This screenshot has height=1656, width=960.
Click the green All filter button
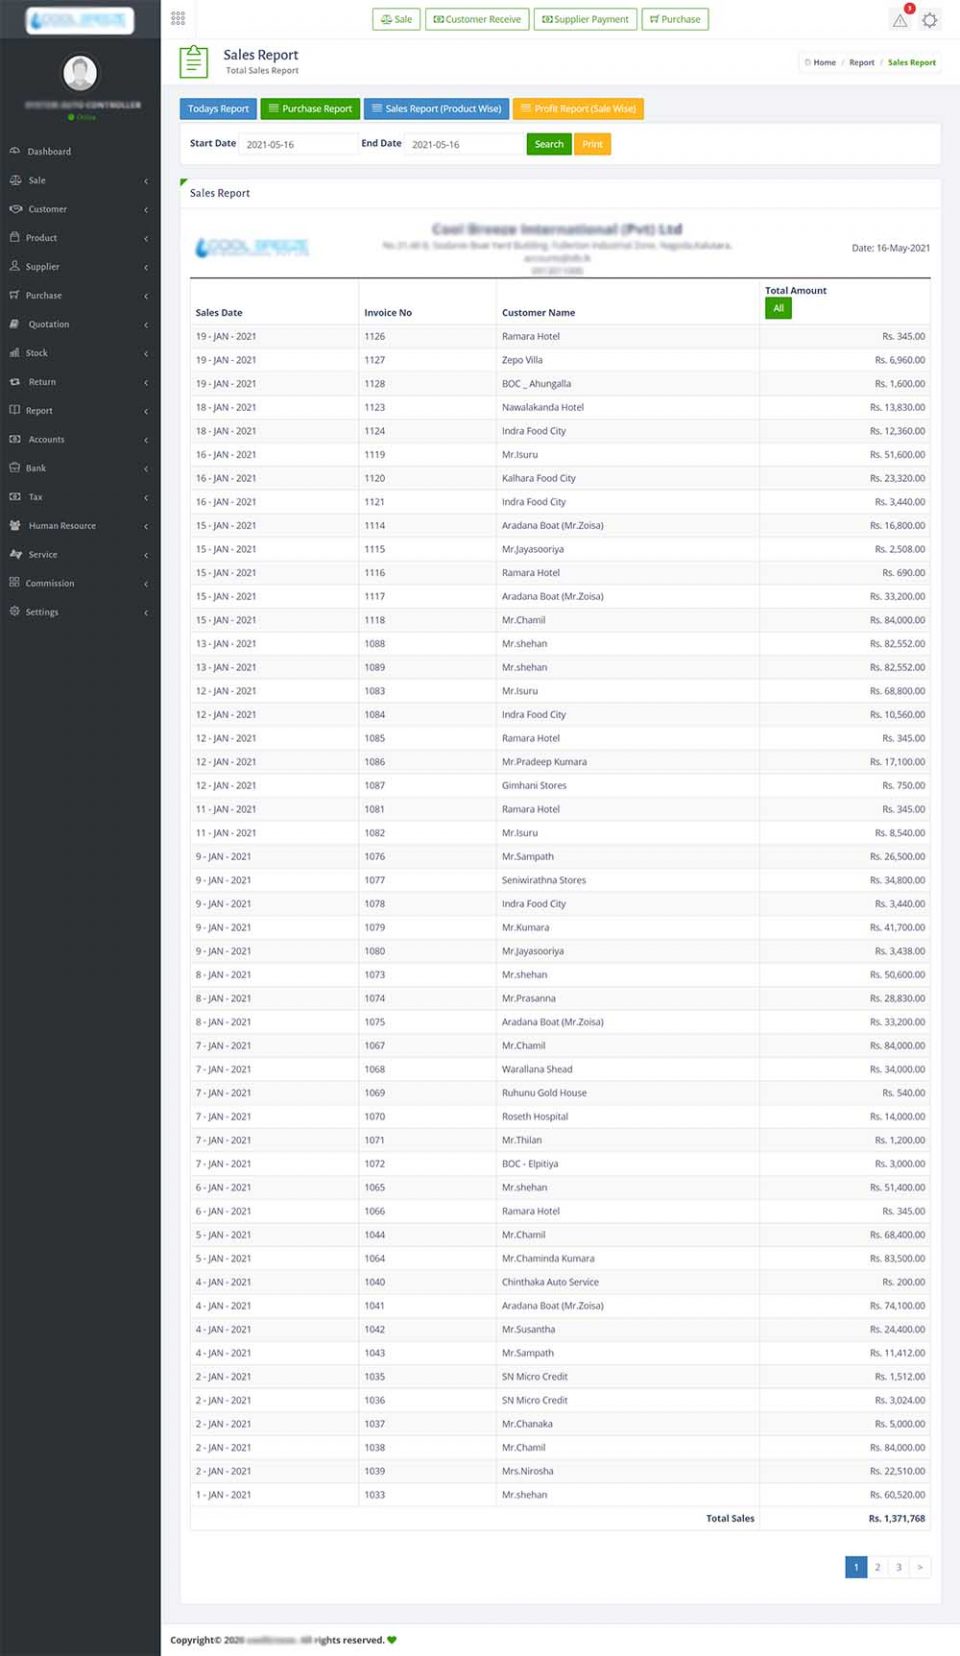click(778, 309)
